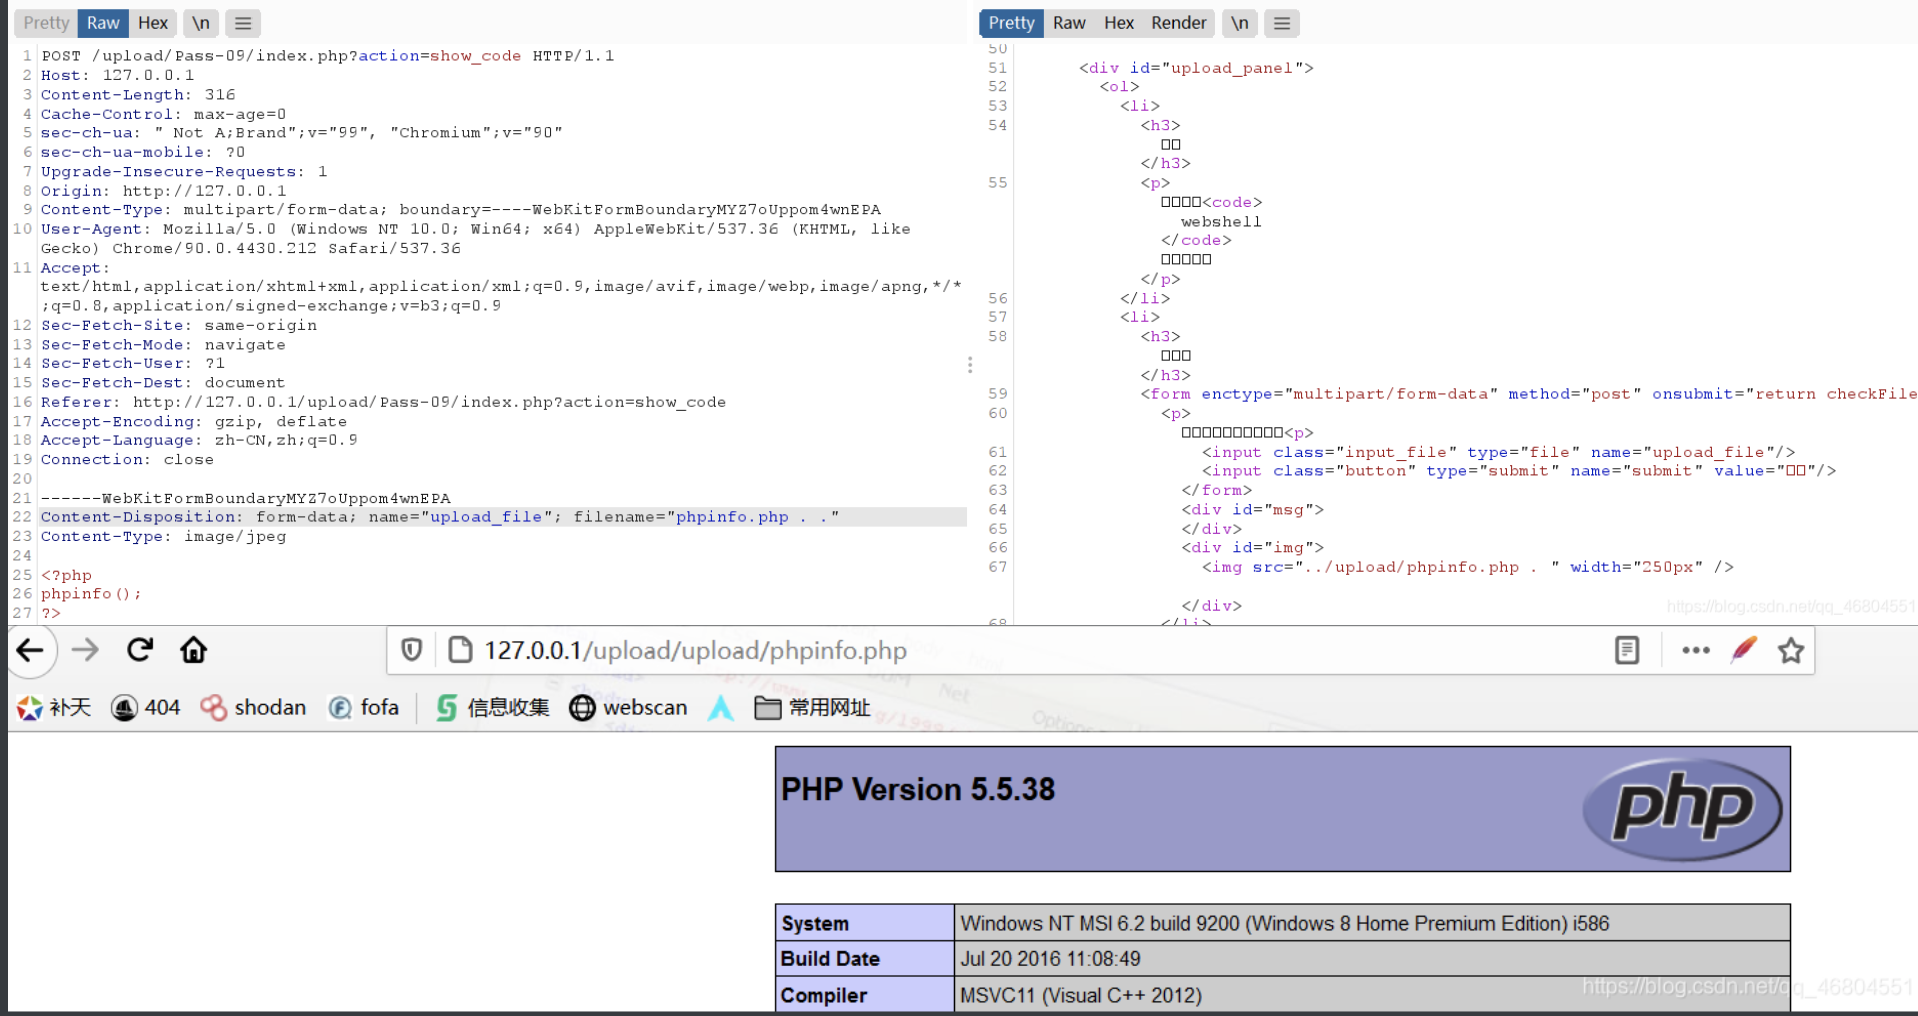Click the red feather extension icon

(x=1744, y=650)
